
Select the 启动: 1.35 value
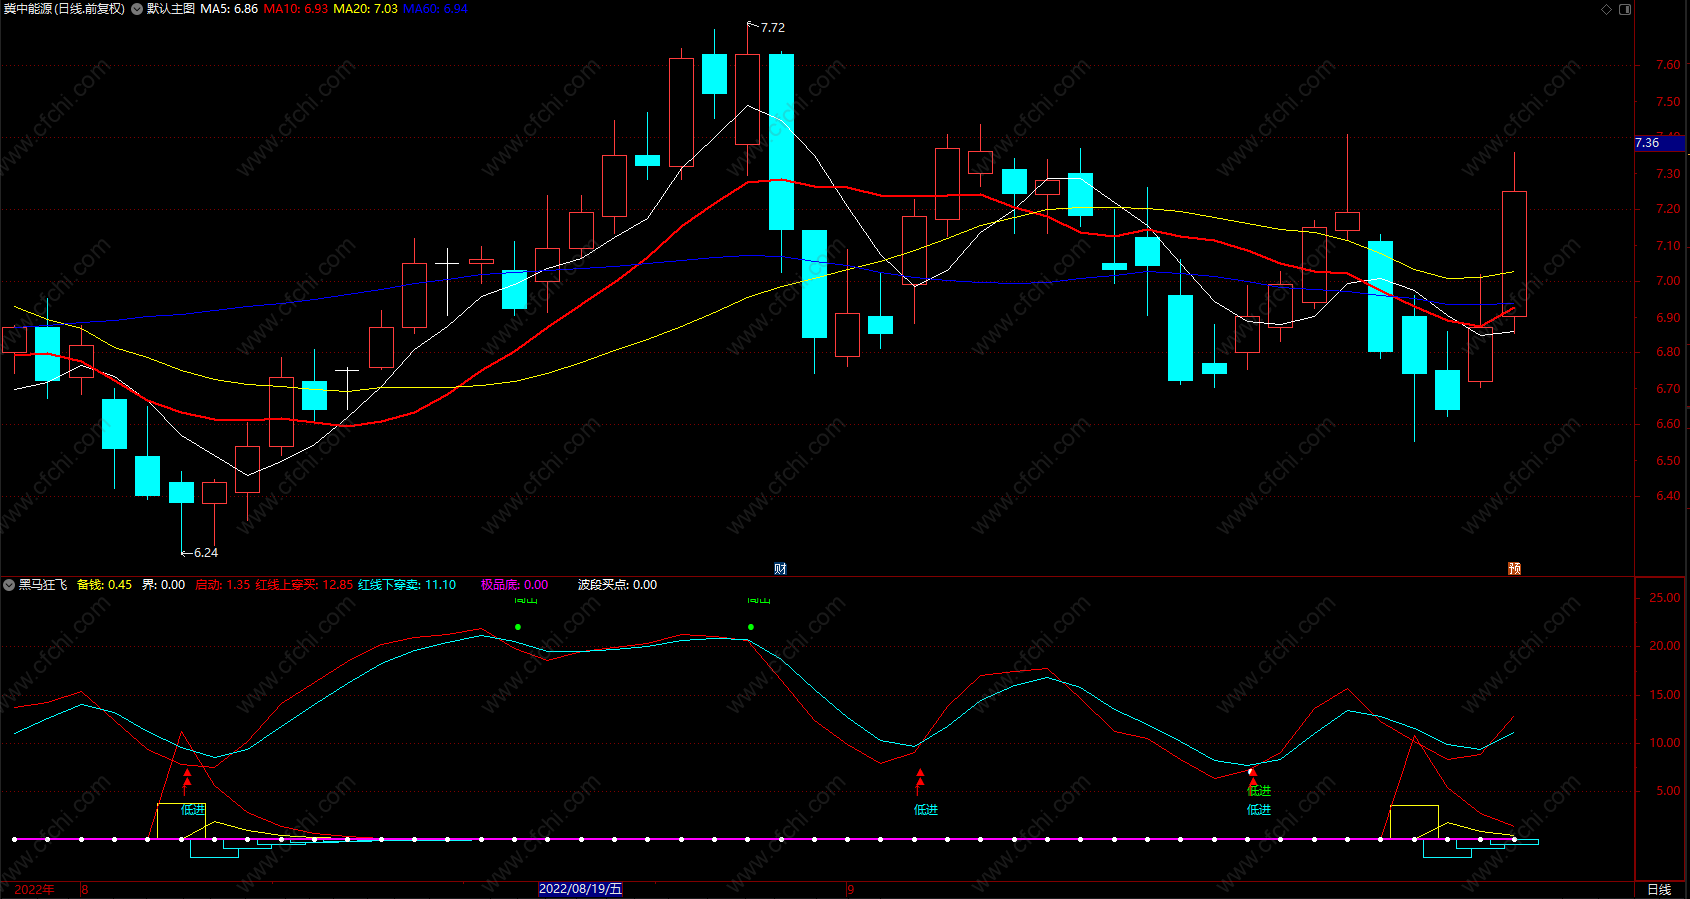(x=222, y=585)
